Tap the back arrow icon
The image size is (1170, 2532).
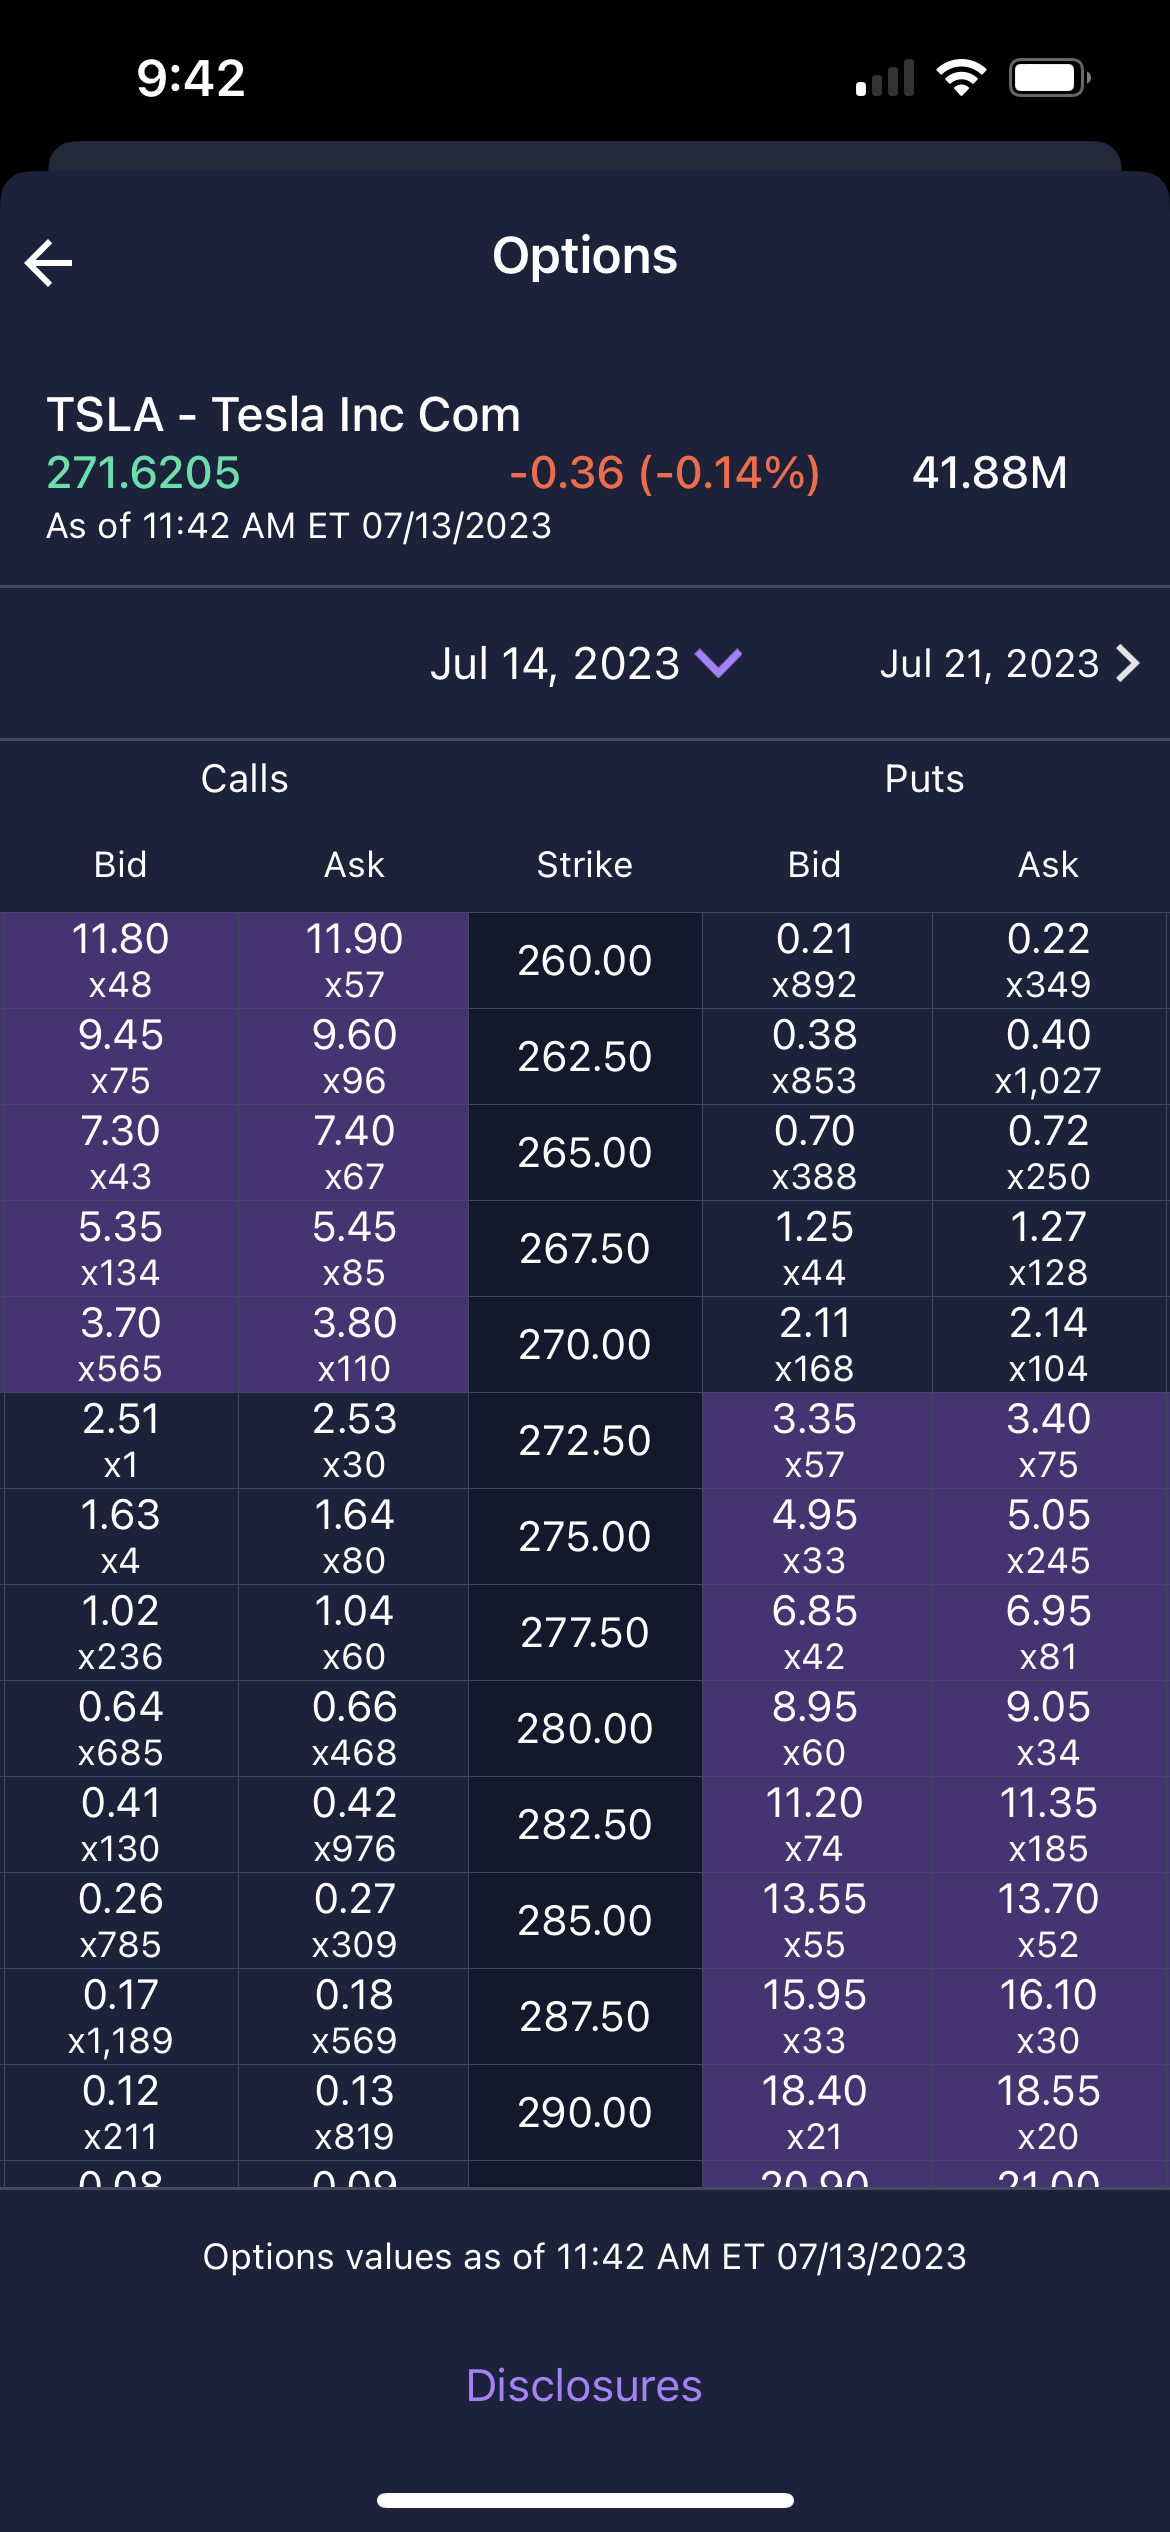pos(48,263)
